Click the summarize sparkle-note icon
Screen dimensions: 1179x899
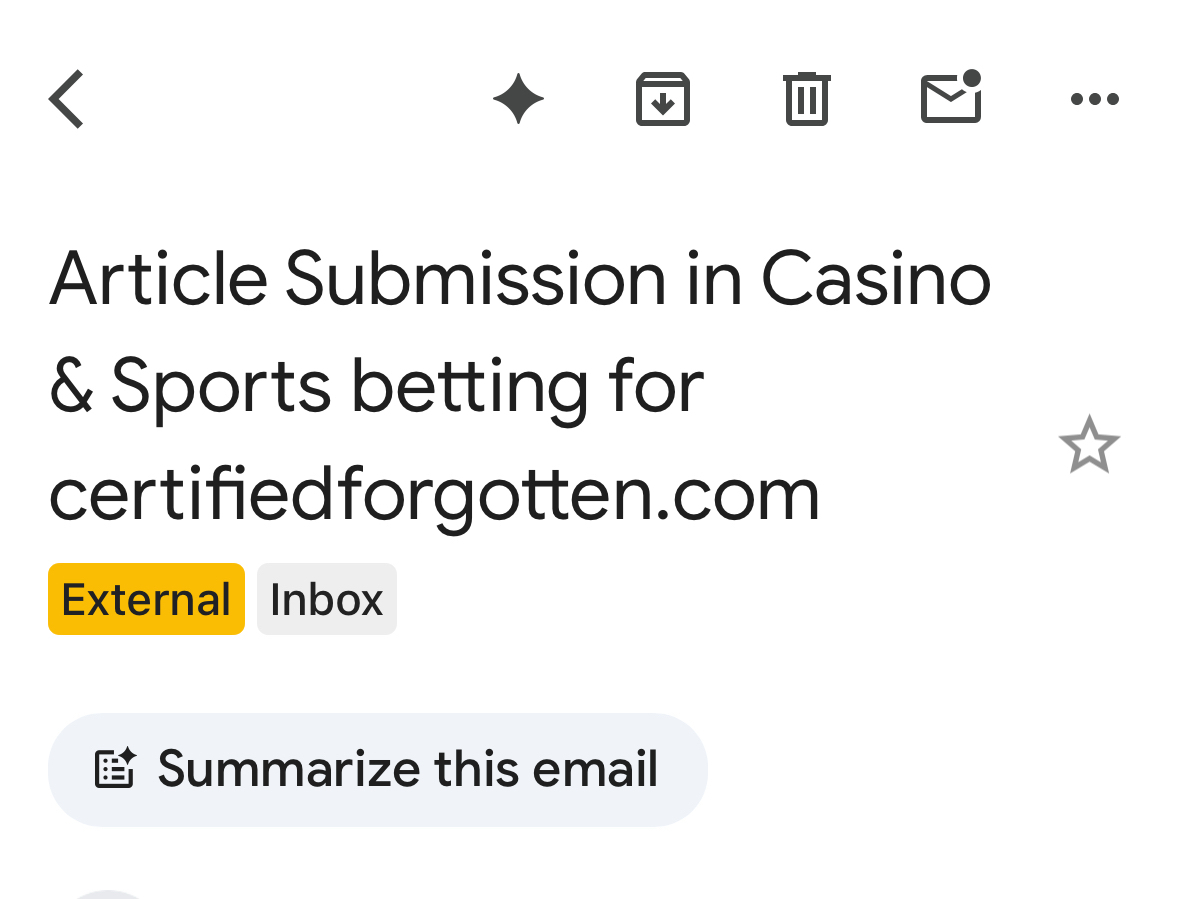pos(115,769)
